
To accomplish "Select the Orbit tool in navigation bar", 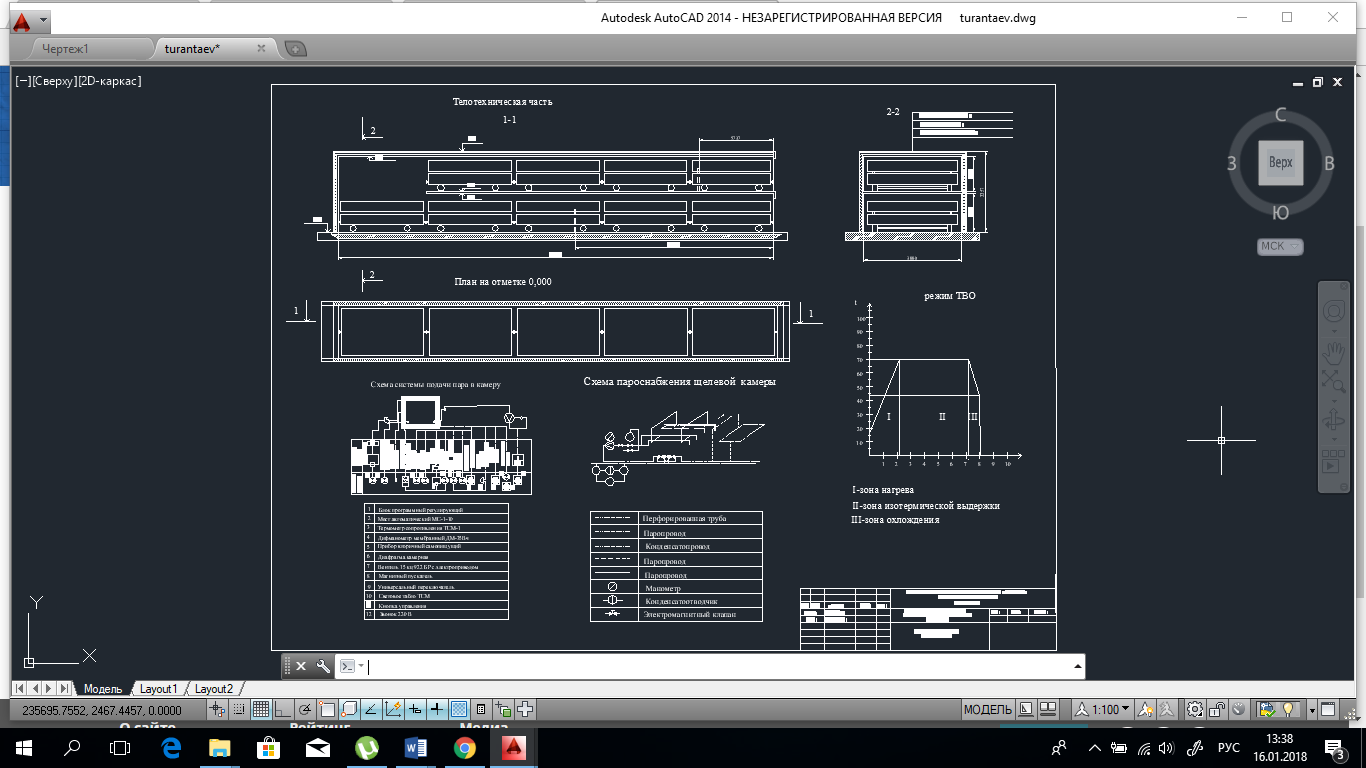I will tap(1334, 421).
